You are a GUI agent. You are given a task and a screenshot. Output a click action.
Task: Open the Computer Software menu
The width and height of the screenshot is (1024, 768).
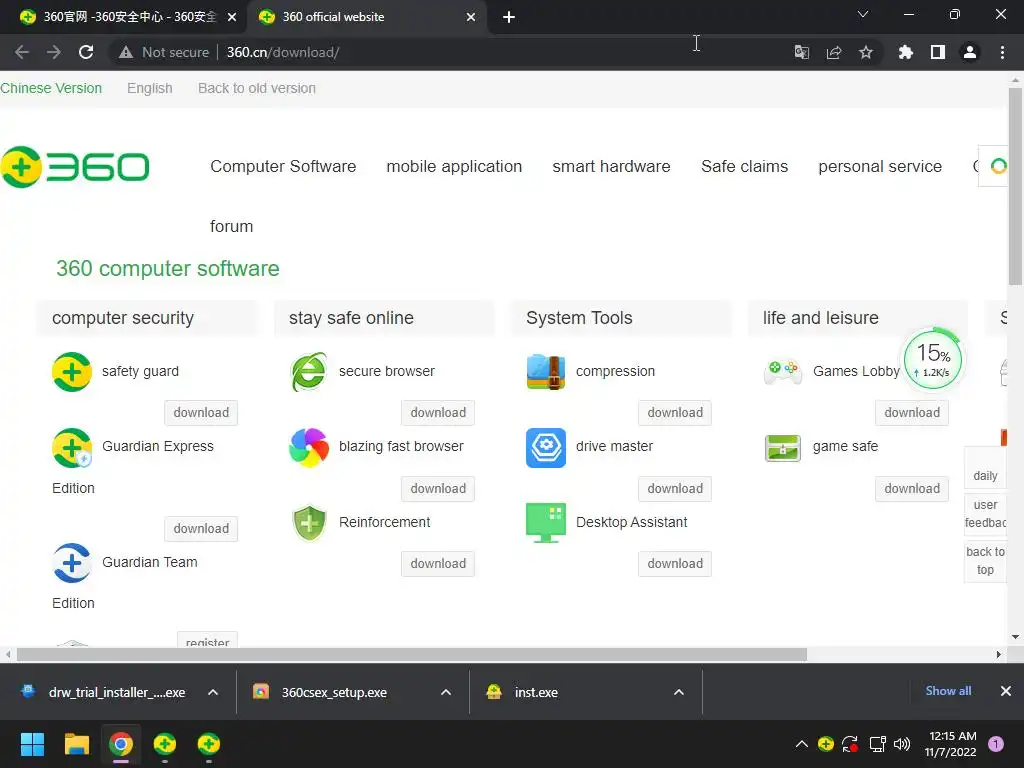click(283, 167)
